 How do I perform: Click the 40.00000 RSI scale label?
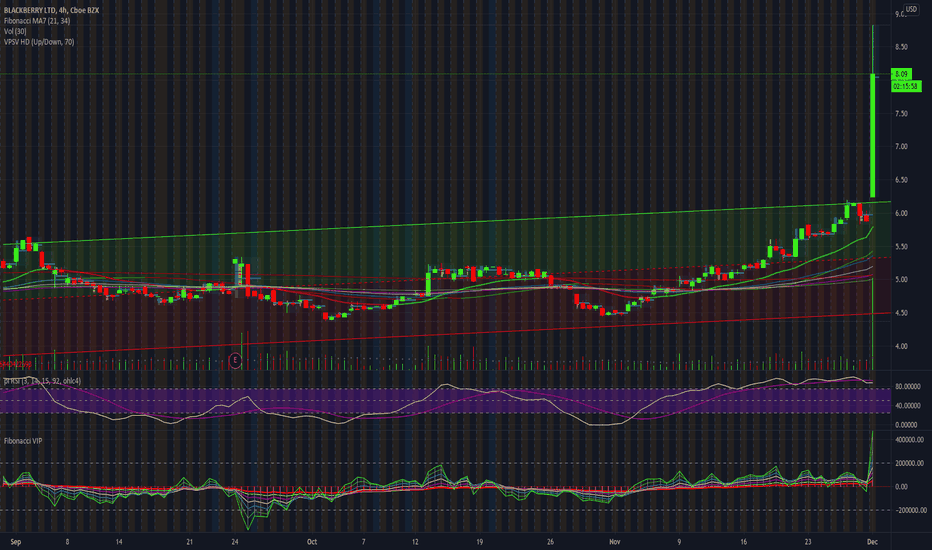906,406
